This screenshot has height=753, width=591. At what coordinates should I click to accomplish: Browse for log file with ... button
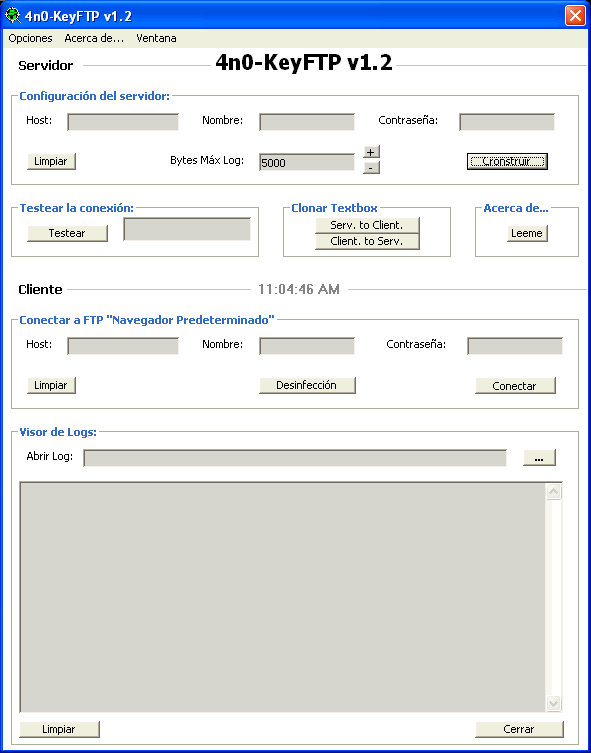[539, 458]
